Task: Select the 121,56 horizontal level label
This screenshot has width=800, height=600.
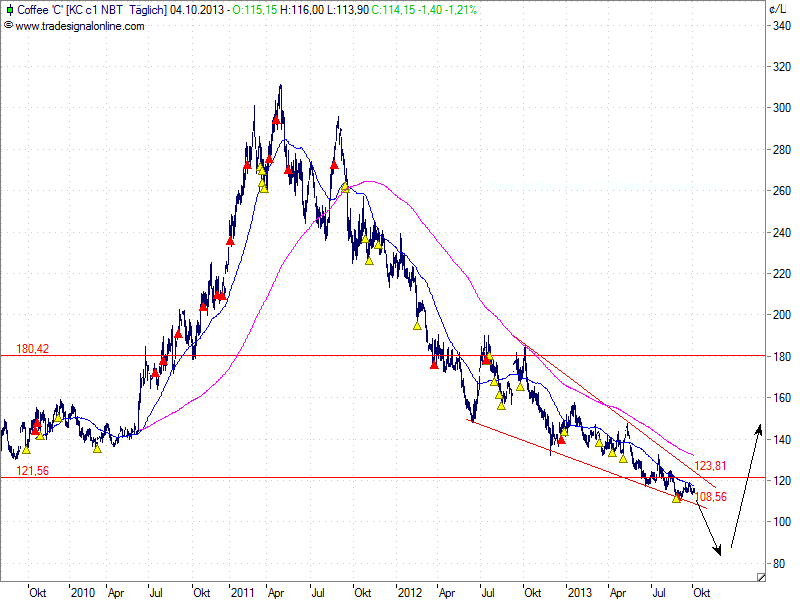Action: [31, 471]
